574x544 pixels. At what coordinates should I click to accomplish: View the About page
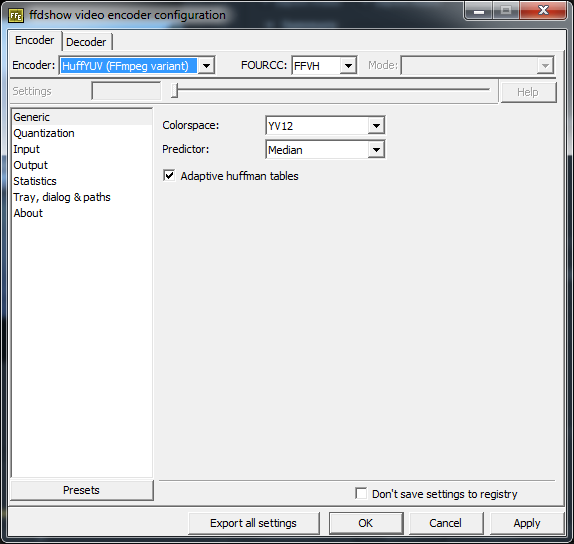28,213
